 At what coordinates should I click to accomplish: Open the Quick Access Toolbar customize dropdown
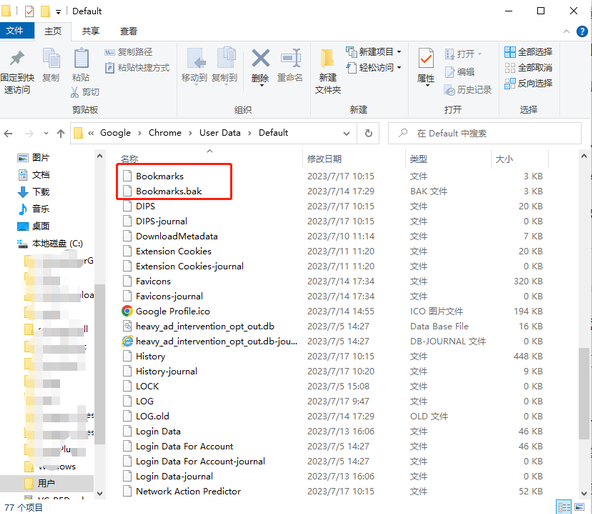[x=58, y=12]
